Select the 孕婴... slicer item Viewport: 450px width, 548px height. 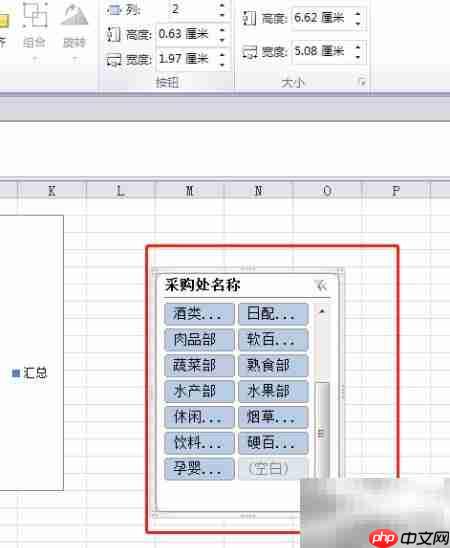tap(199, 469)
